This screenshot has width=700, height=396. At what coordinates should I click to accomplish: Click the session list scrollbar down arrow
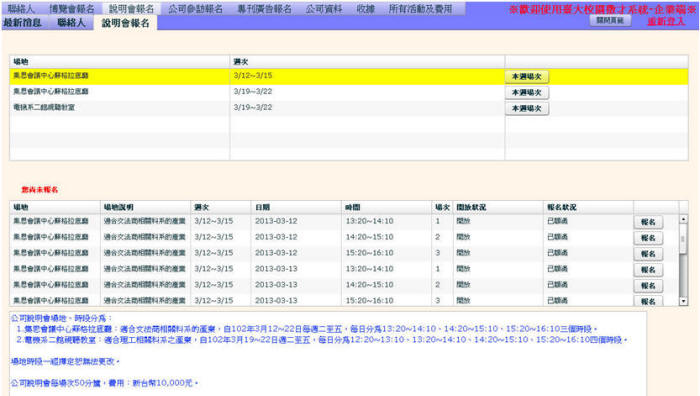click(x=683, y=301)
